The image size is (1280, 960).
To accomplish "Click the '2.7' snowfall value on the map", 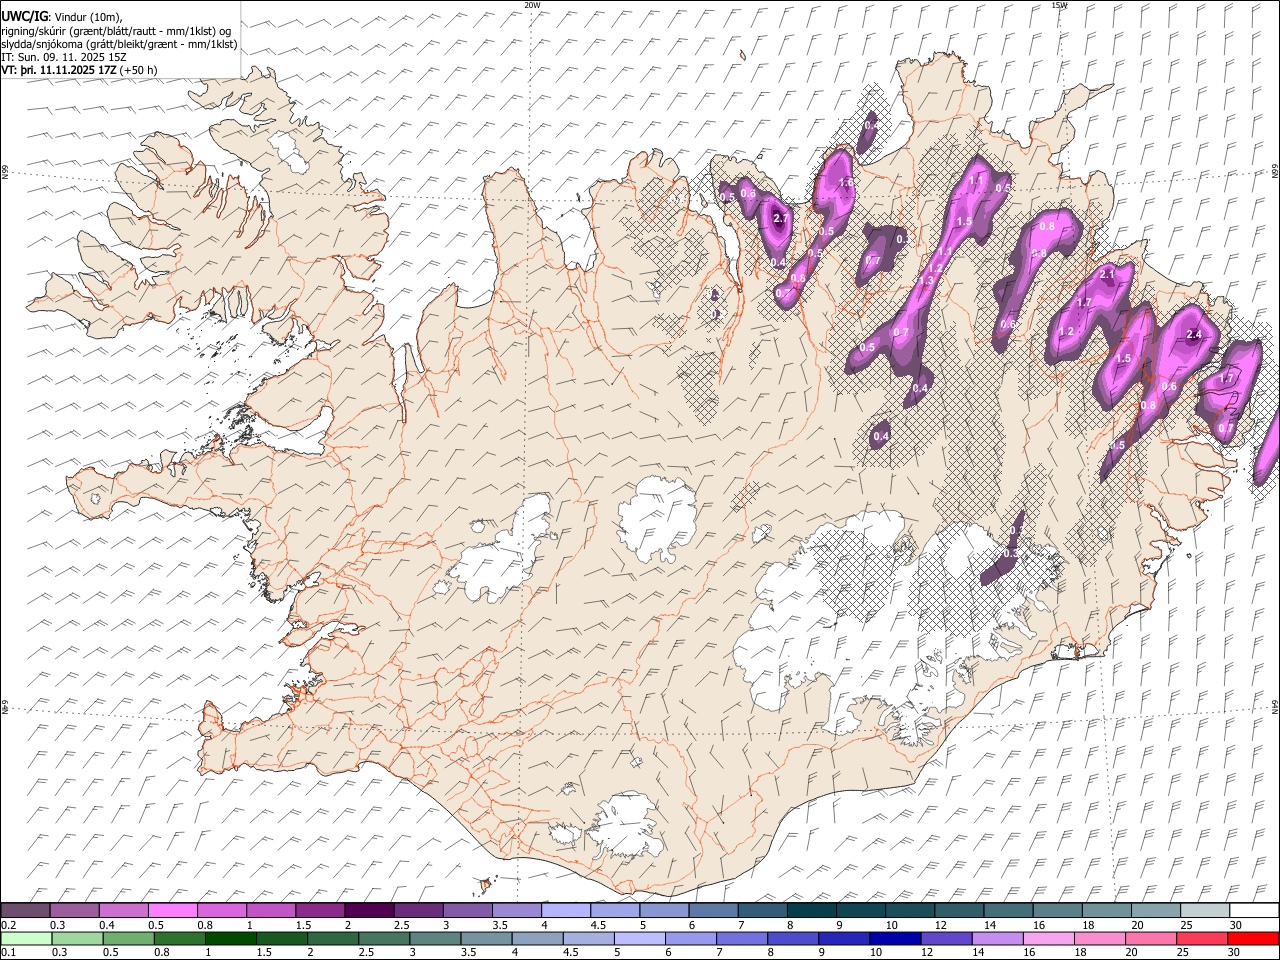I will tap(782, 218).
